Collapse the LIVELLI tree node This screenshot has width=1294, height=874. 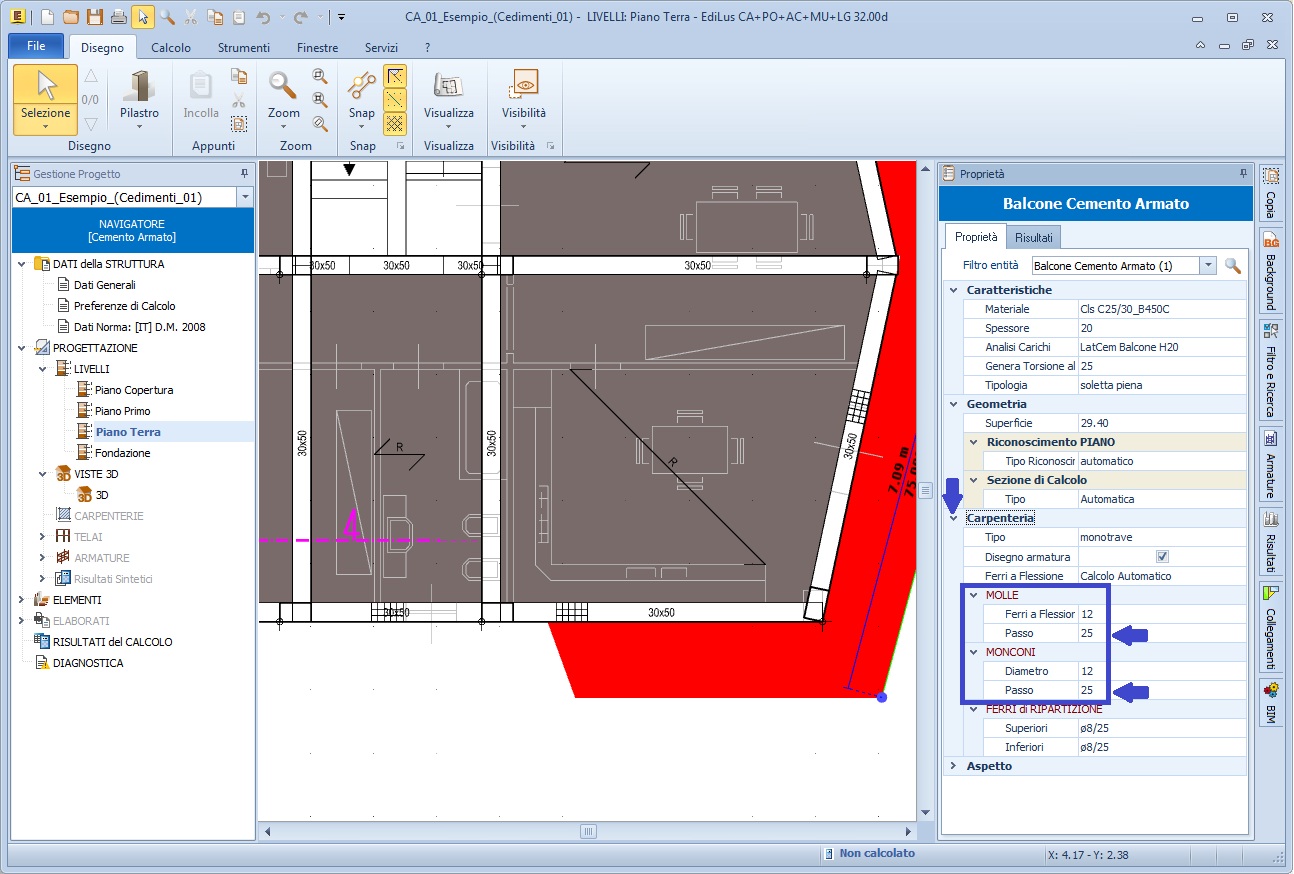pos(42,369)
